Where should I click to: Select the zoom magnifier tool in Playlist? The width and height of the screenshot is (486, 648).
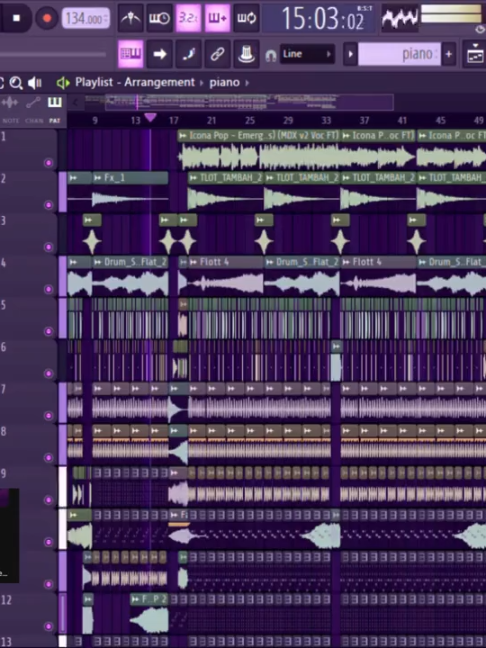pyautogui.click(x=16, y=83)
